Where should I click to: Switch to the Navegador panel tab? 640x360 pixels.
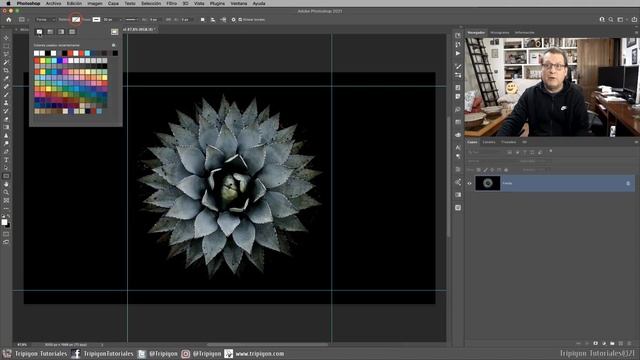click(476, 33)
